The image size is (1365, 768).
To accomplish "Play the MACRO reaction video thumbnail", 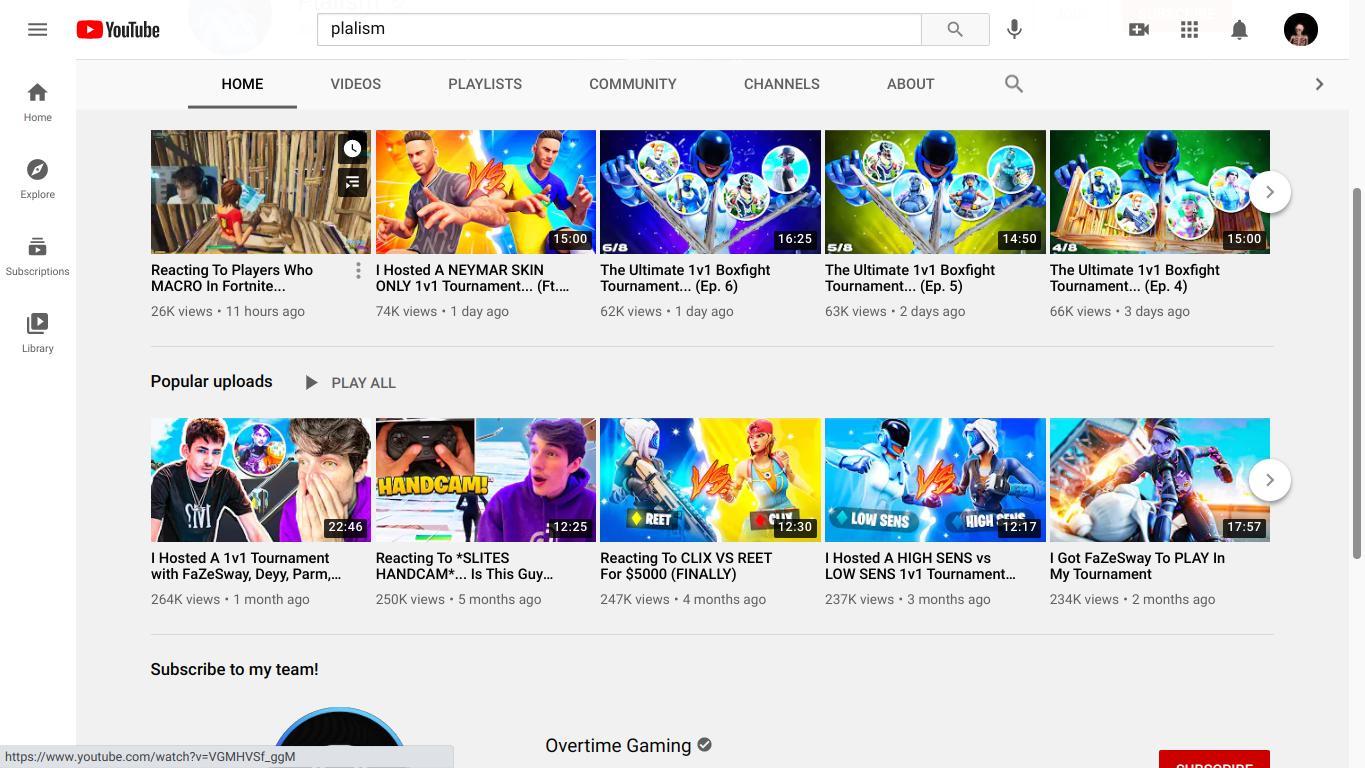I will tap(261, 192).
